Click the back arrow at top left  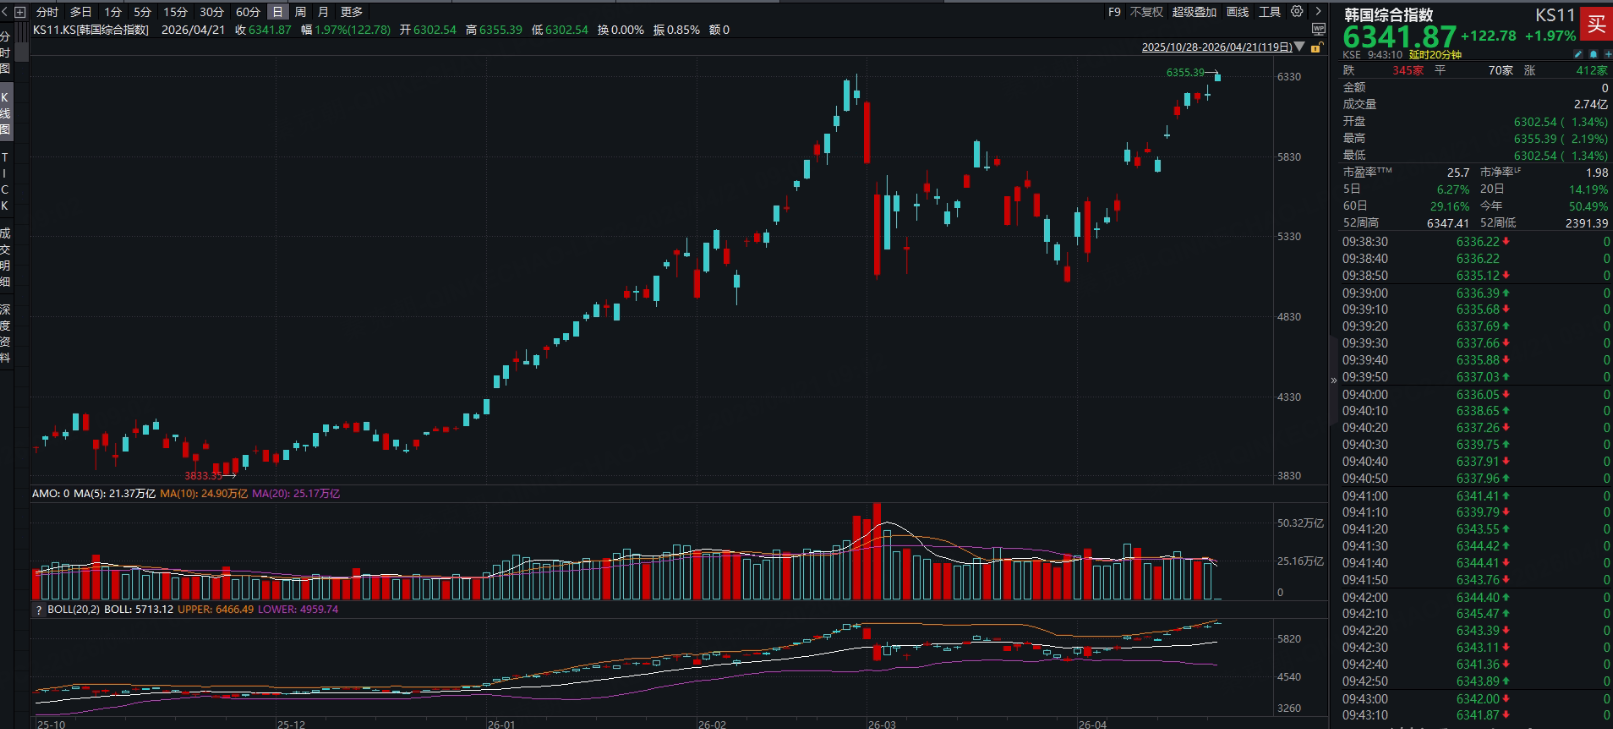coord(6,12)
